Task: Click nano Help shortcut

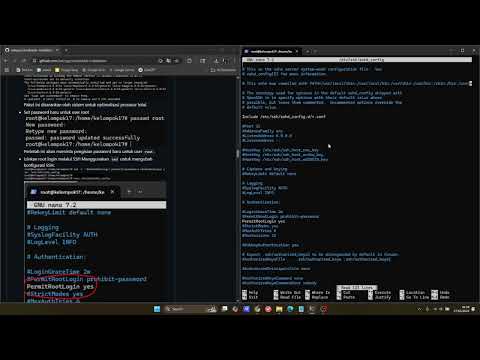Action: (250, 292)
